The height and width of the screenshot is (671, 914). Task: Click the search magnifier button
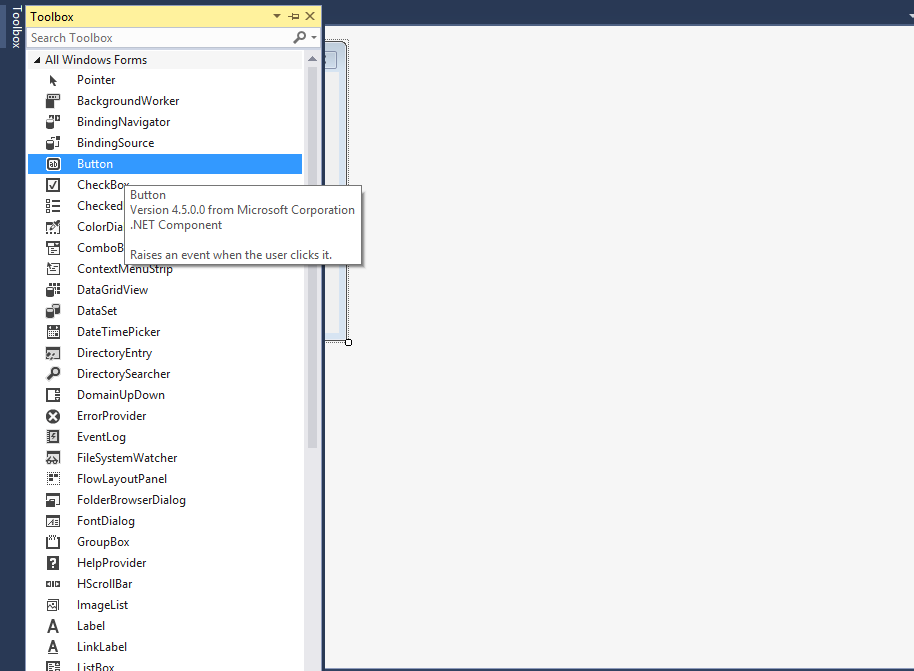click(300, 38)
